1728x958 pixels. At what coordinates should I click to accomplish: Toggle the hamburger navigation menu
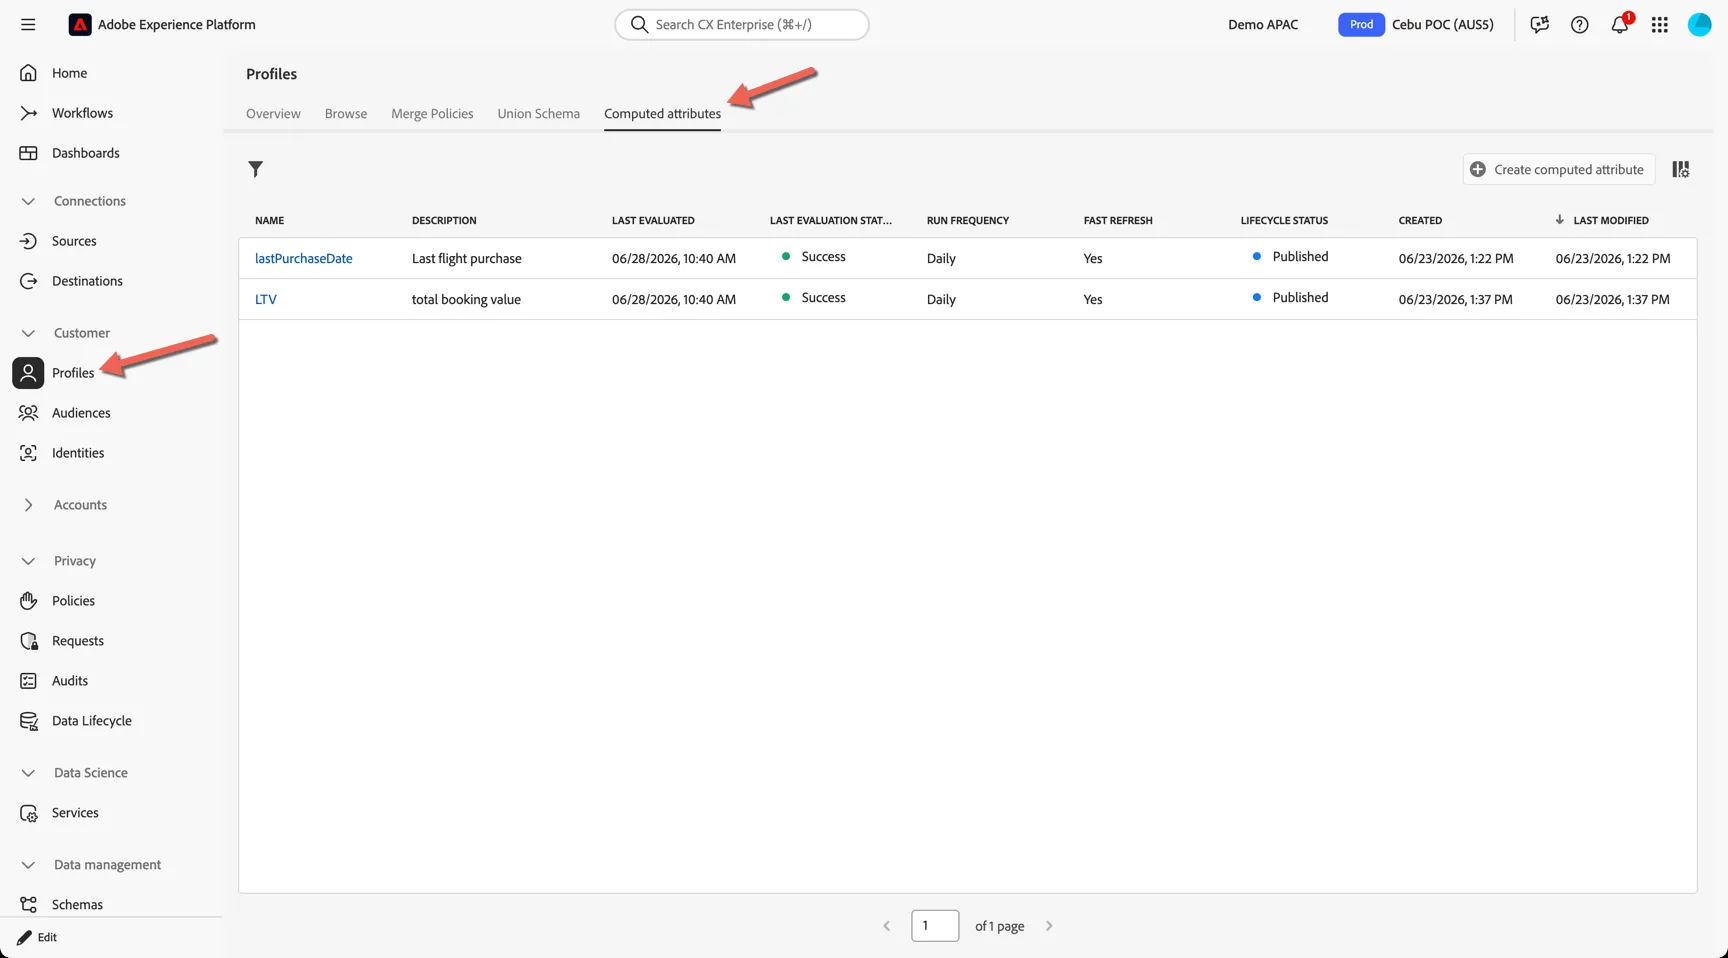tap(28, 25)
